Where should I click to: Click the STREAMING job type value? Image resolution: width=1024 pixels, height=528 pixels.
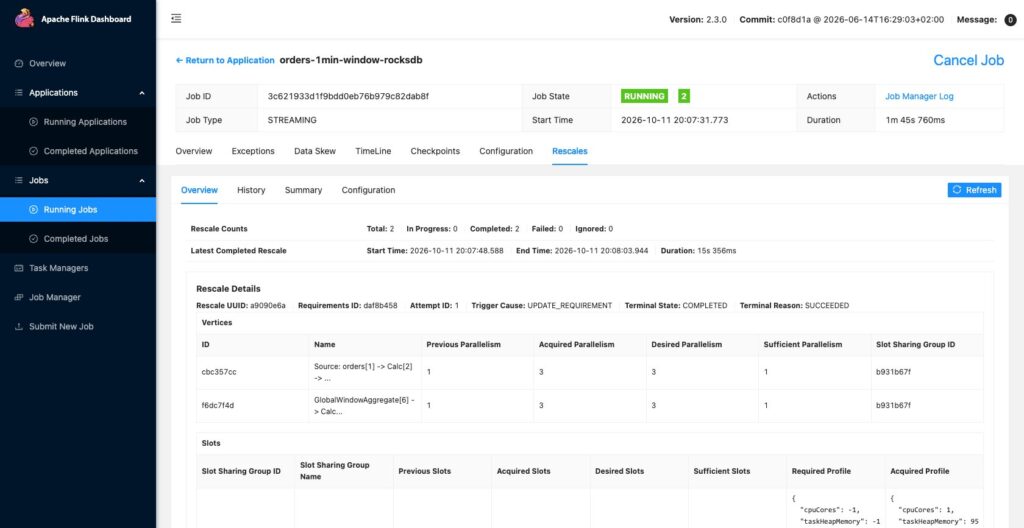[292, 120]
